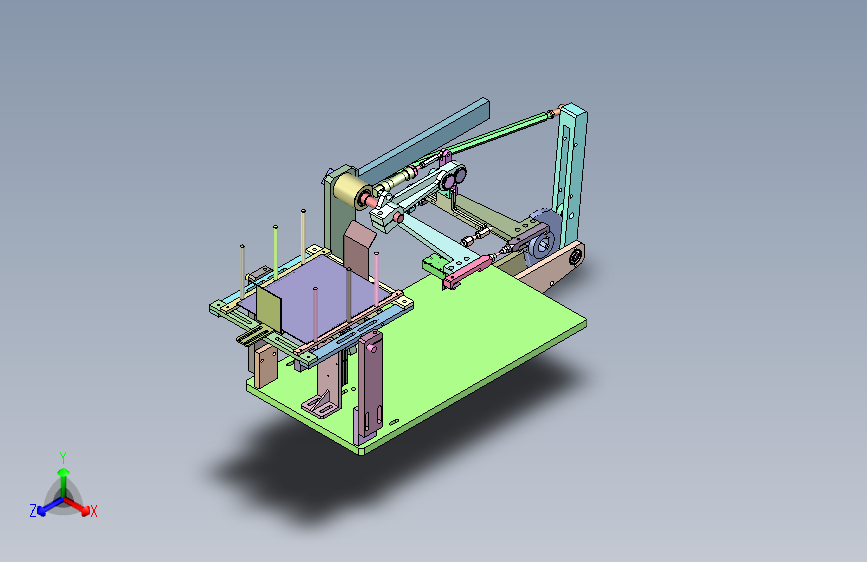Select the light green guide pin on the tray
The image size is (867, 562).
pyautogui.click(x=275, y=252)
